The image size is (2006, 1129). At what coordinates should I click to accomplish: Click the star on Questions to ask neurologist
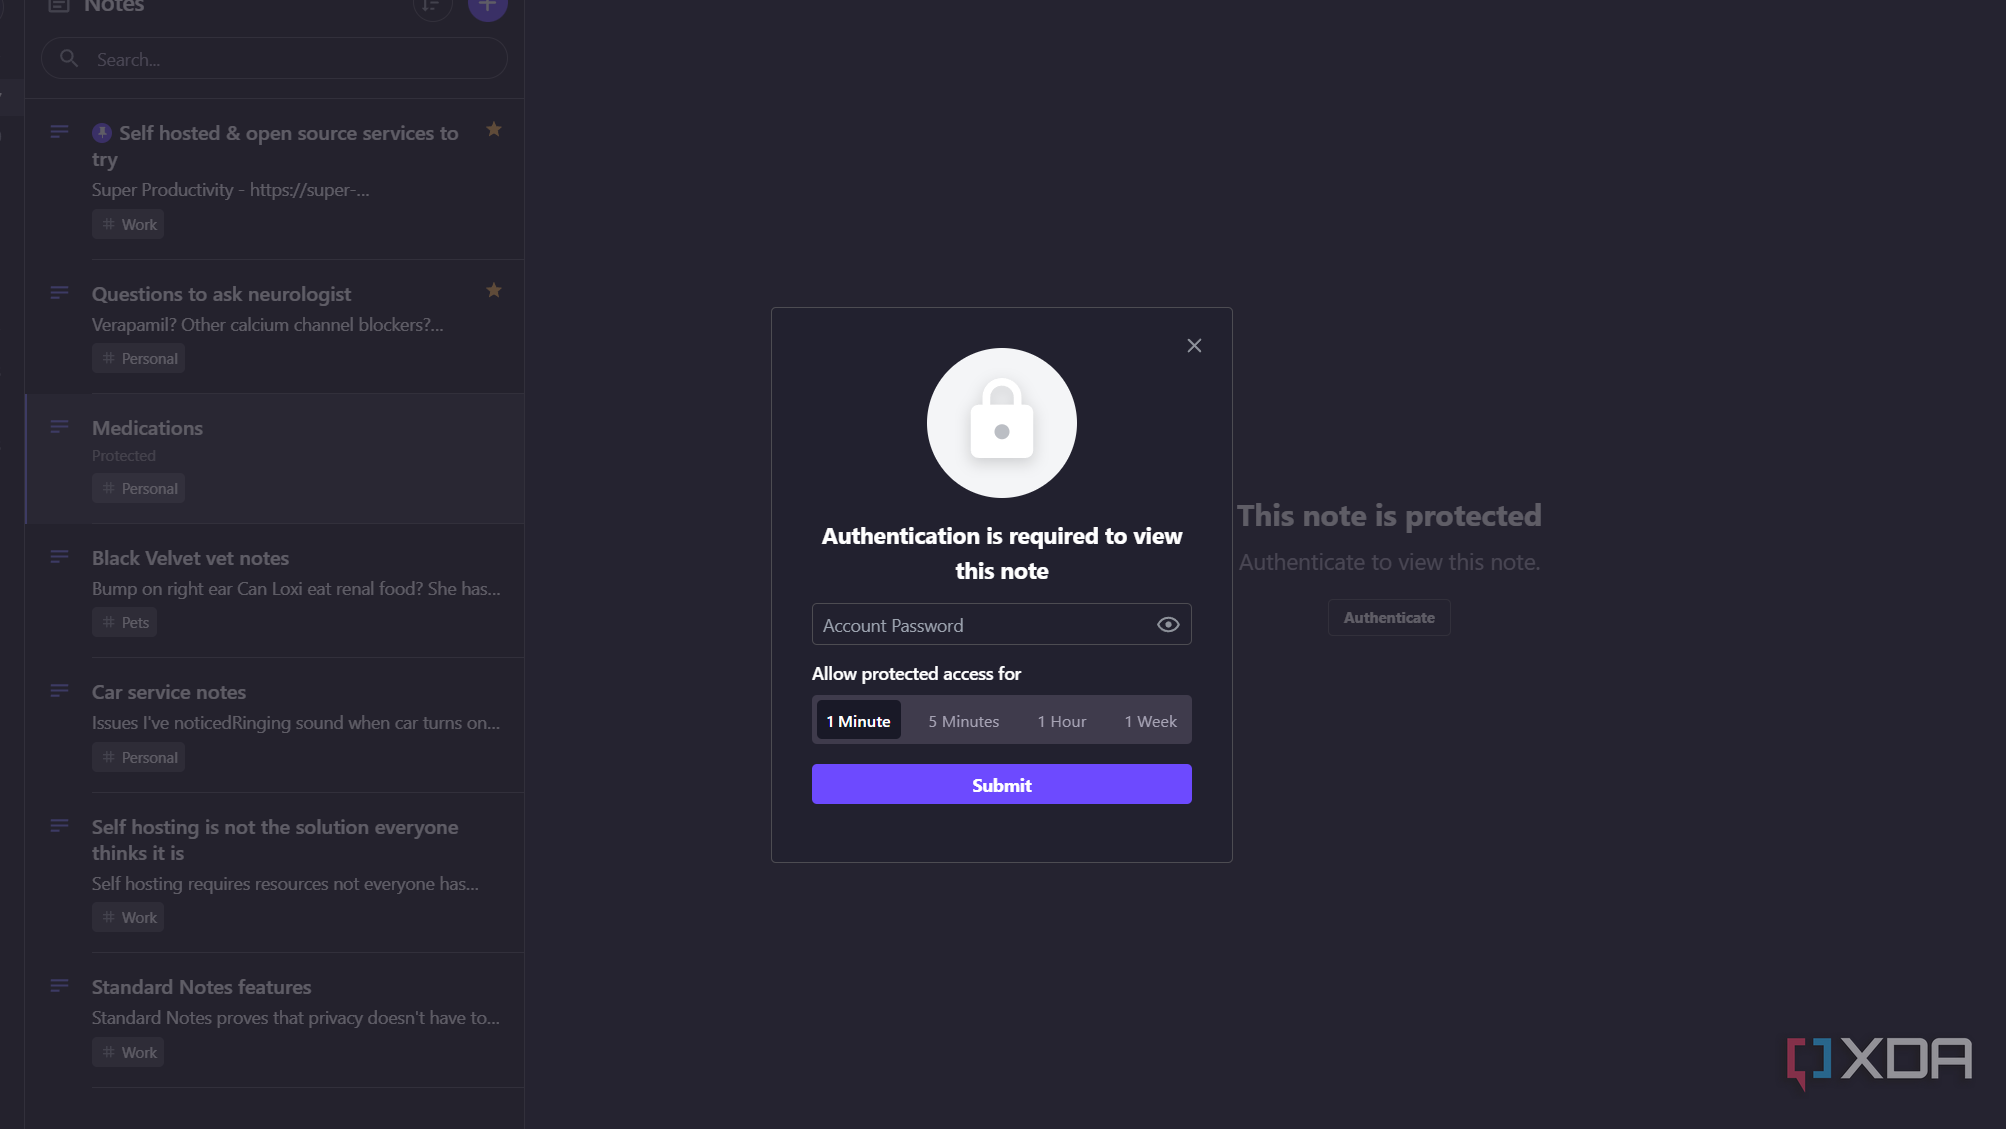pyautogui.click(x=493, y=290)
